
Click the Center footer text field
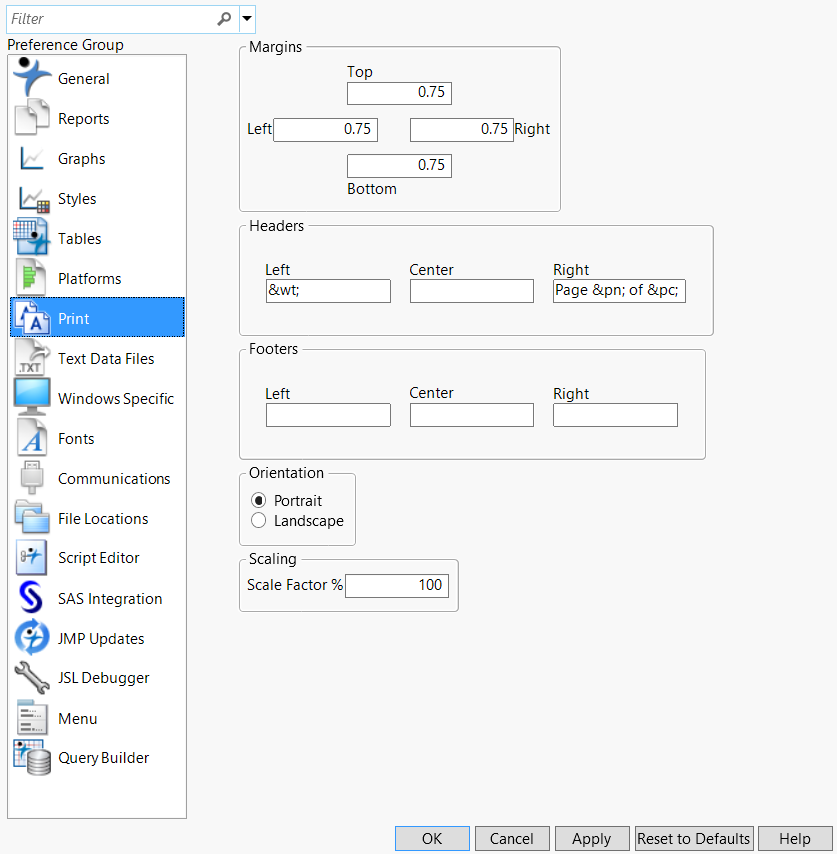(472, 415)
